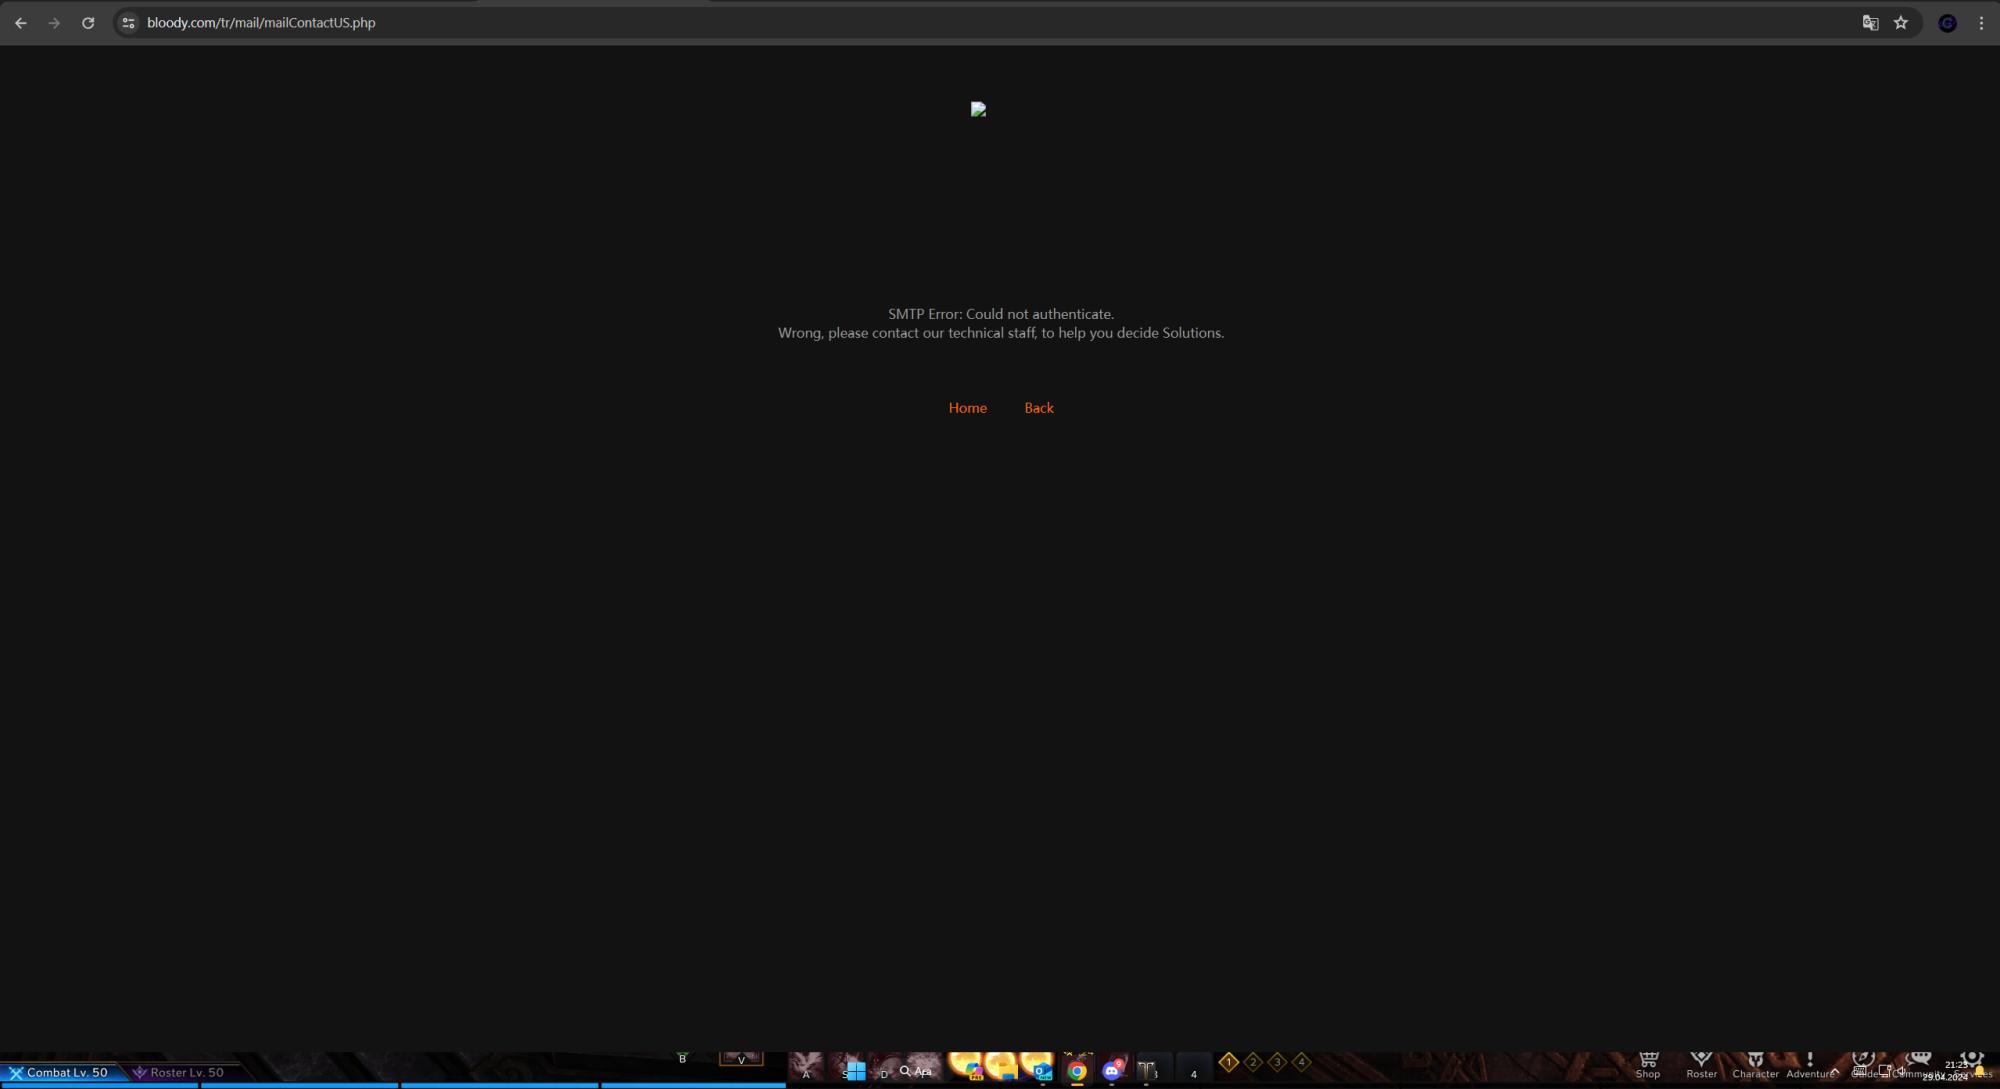
Task: Click the browser profile avatar
Action: pos(1946,23)
